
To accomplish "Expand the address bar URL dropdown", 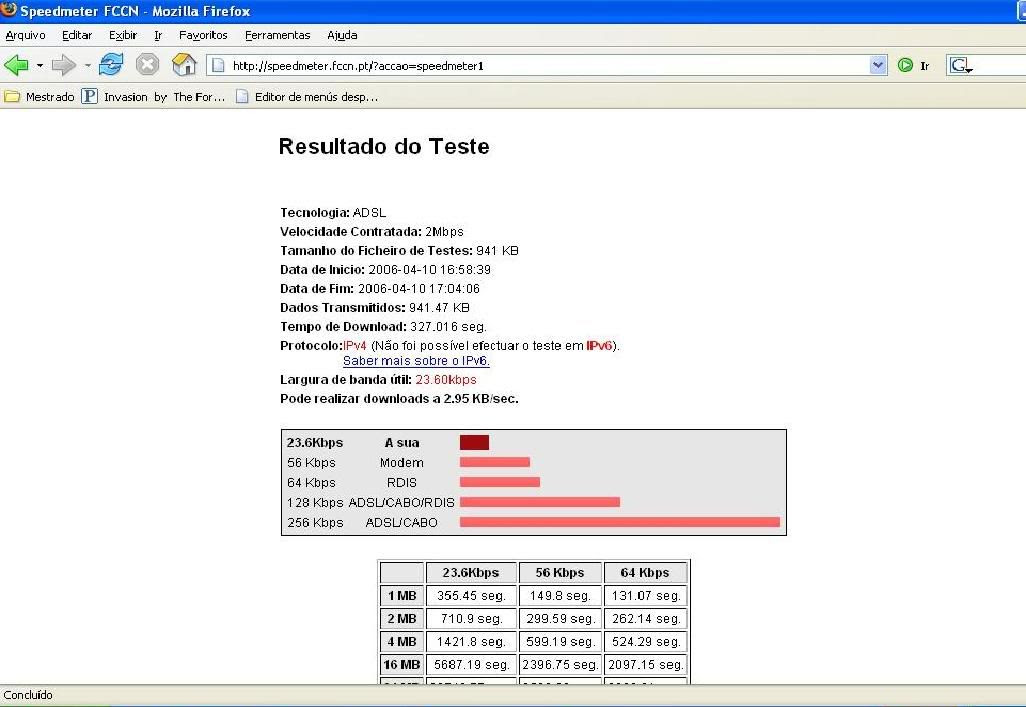I will 878,65.
